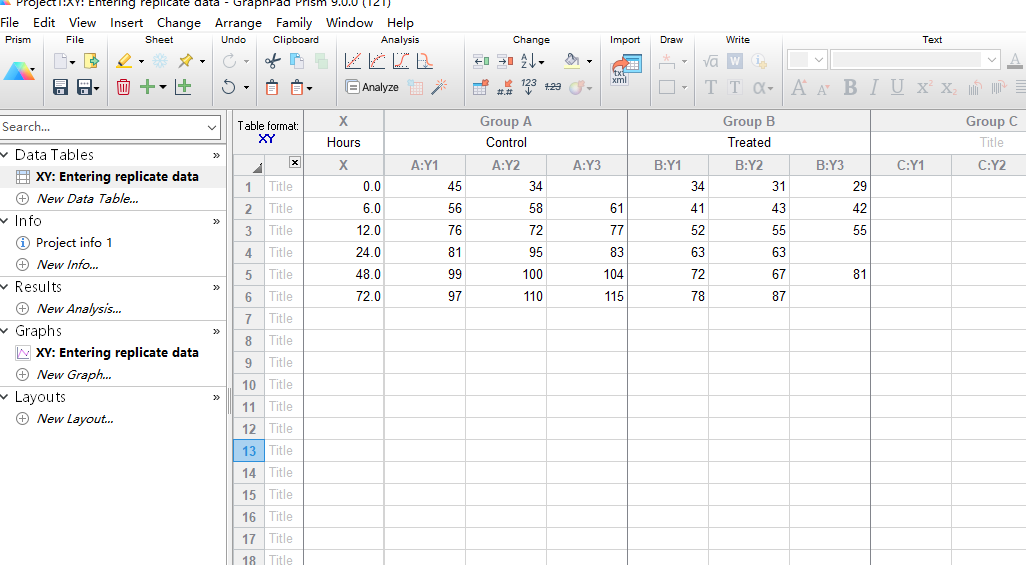Click the Redo arrow icon
Screen dimensions: 1026x565
[x=229, y=61]
